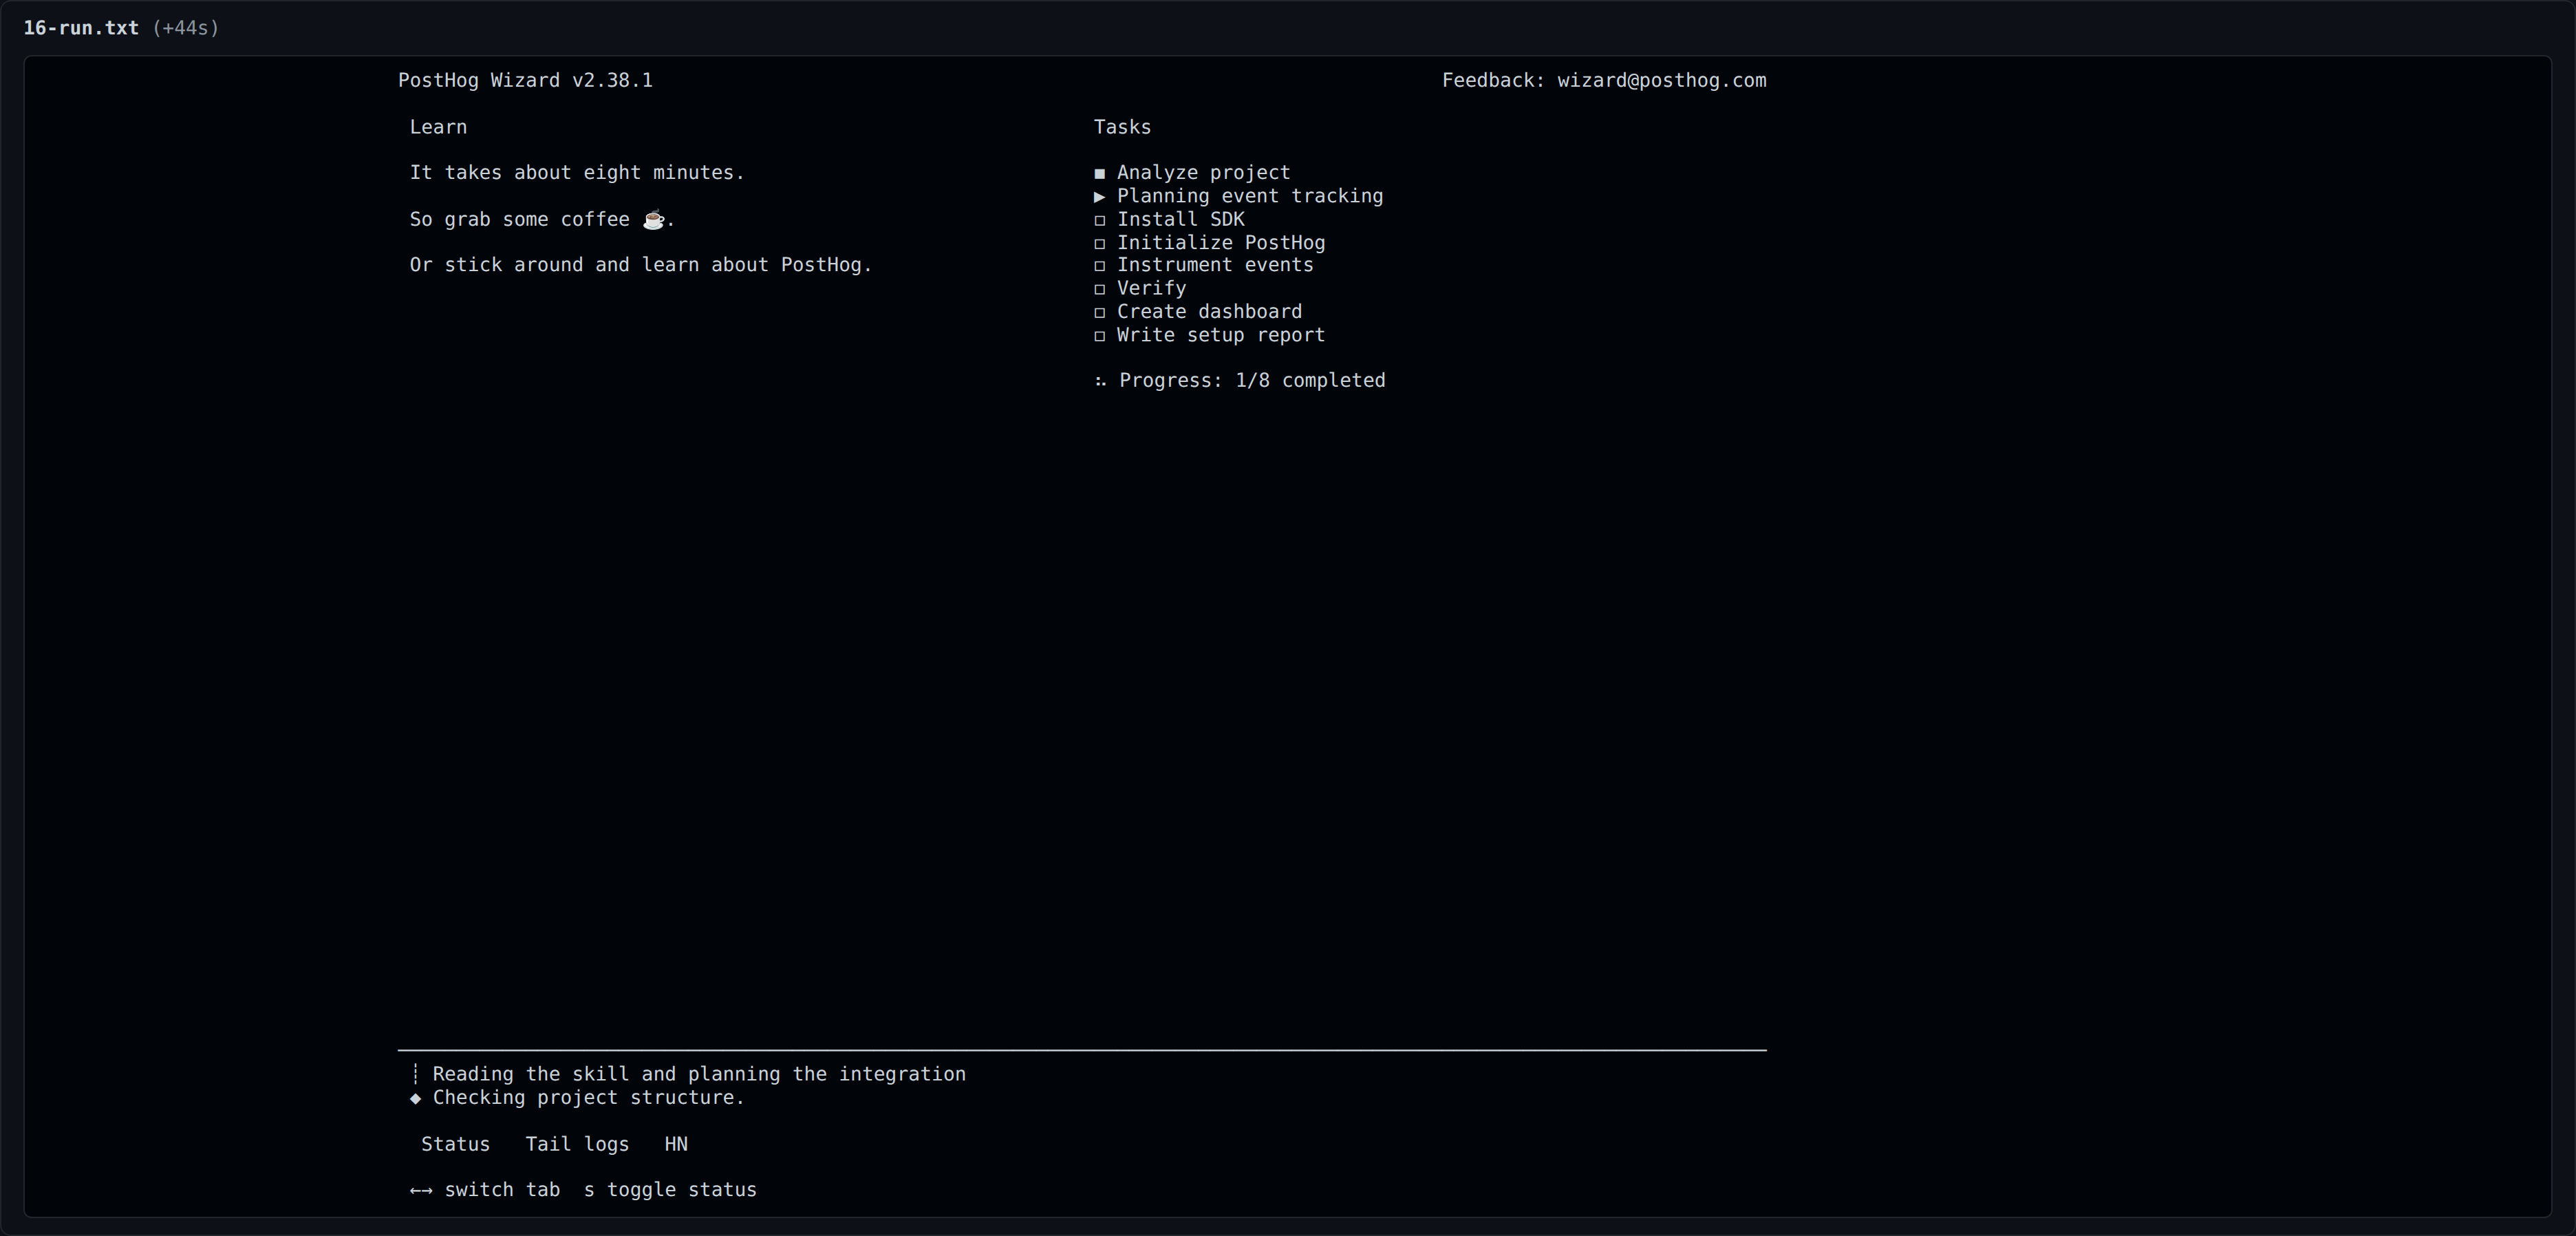Click the Write setup report task text

[1221, 335]
